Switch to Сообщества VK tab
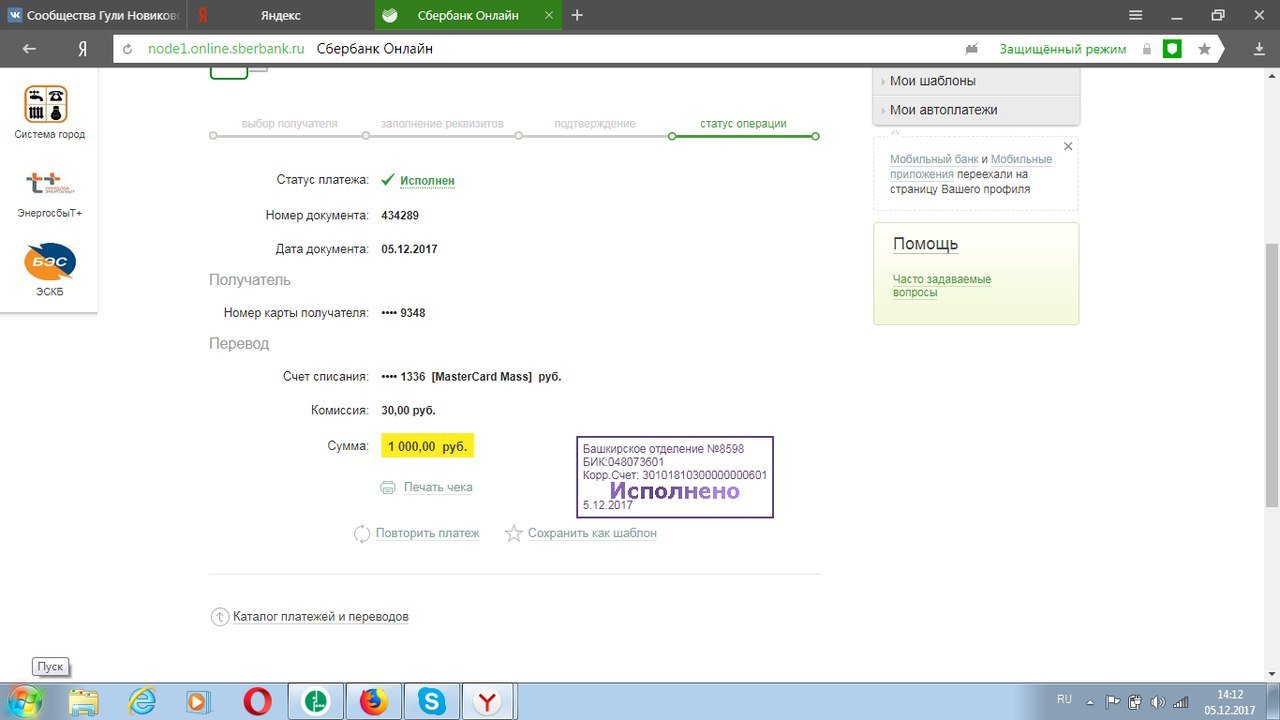This screenshot has height=720, width=1280. pyautogui.click(x=93, y=15)
